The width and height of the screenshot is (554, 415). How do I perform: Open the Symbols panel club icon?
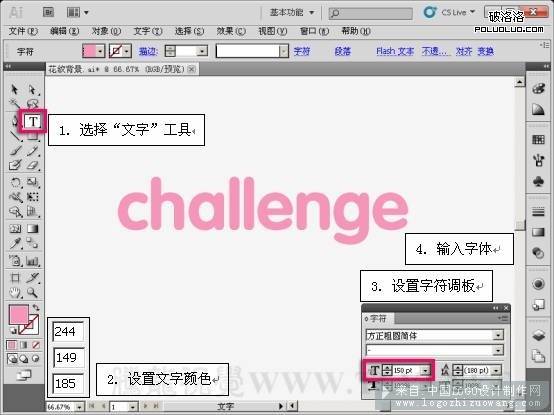point(538,182)
